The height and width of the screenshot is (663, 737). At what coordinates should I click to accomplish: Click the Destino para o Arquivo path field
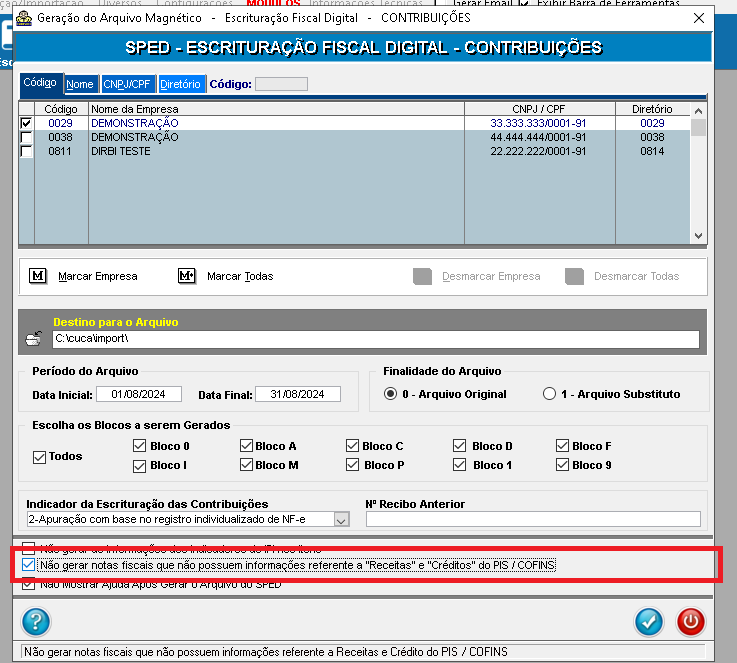376,339
